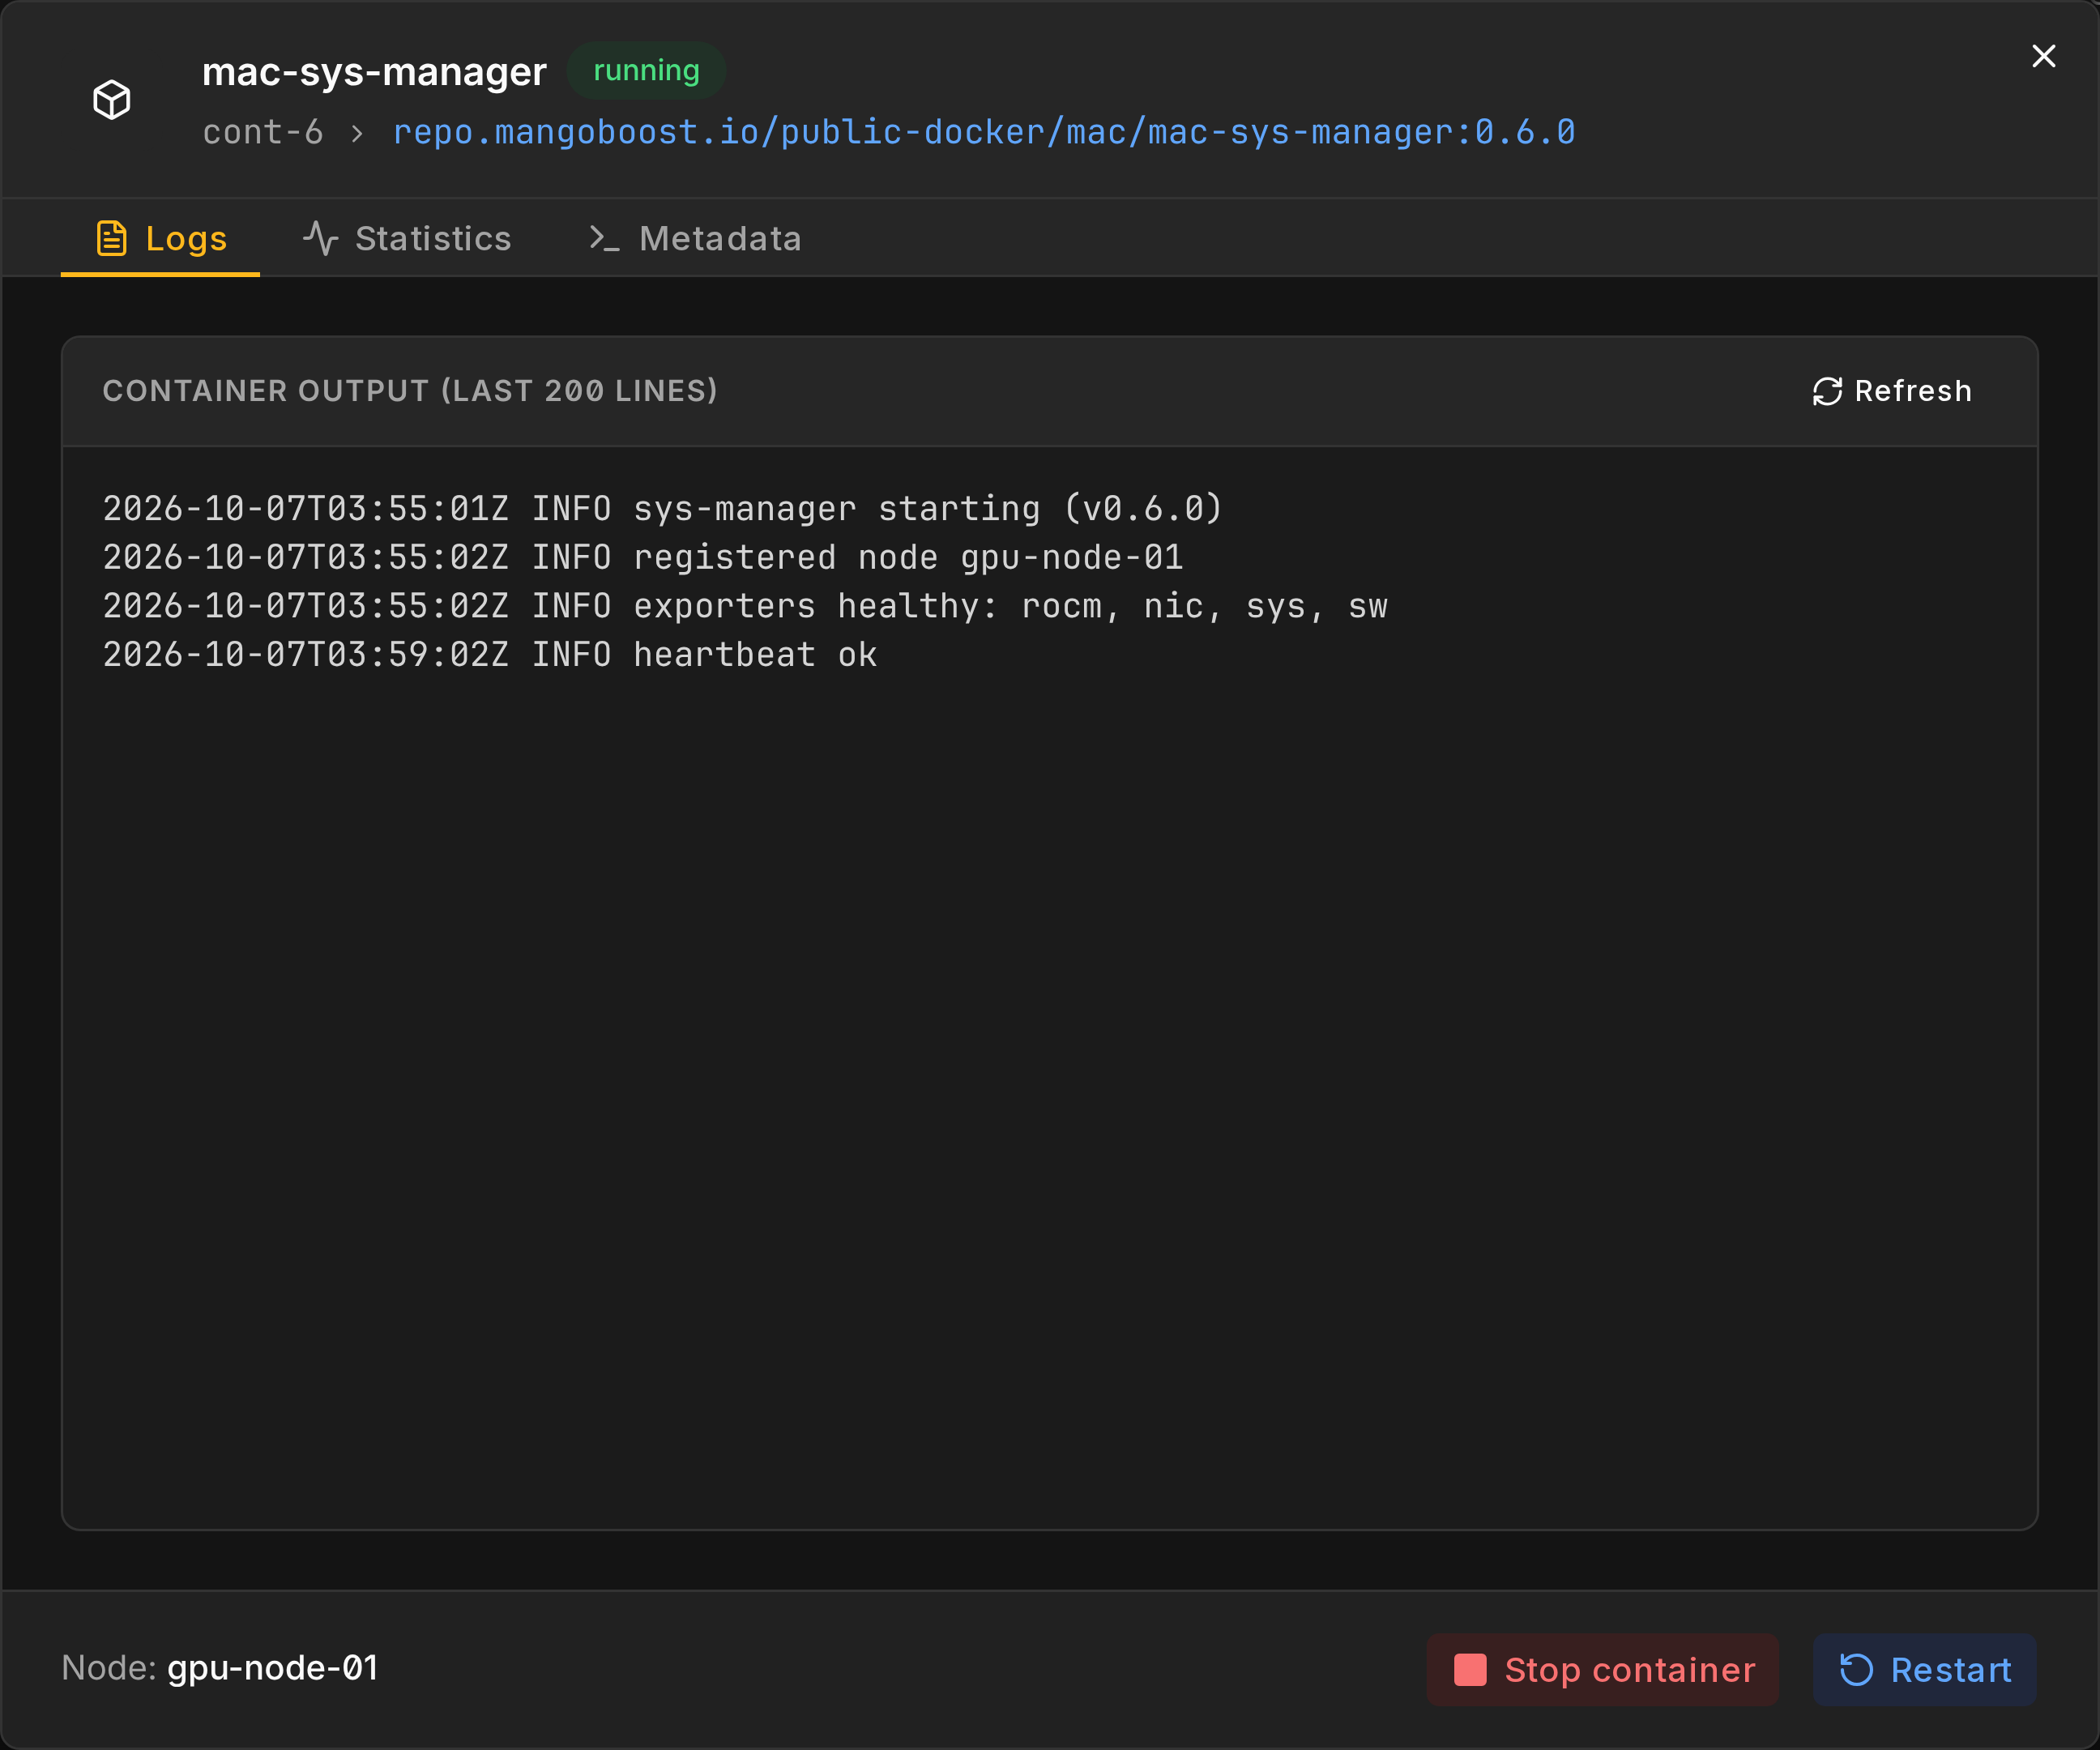Click the Statistics activity pulse icon
2100x1750 pixels.
[x=320, y=238]
